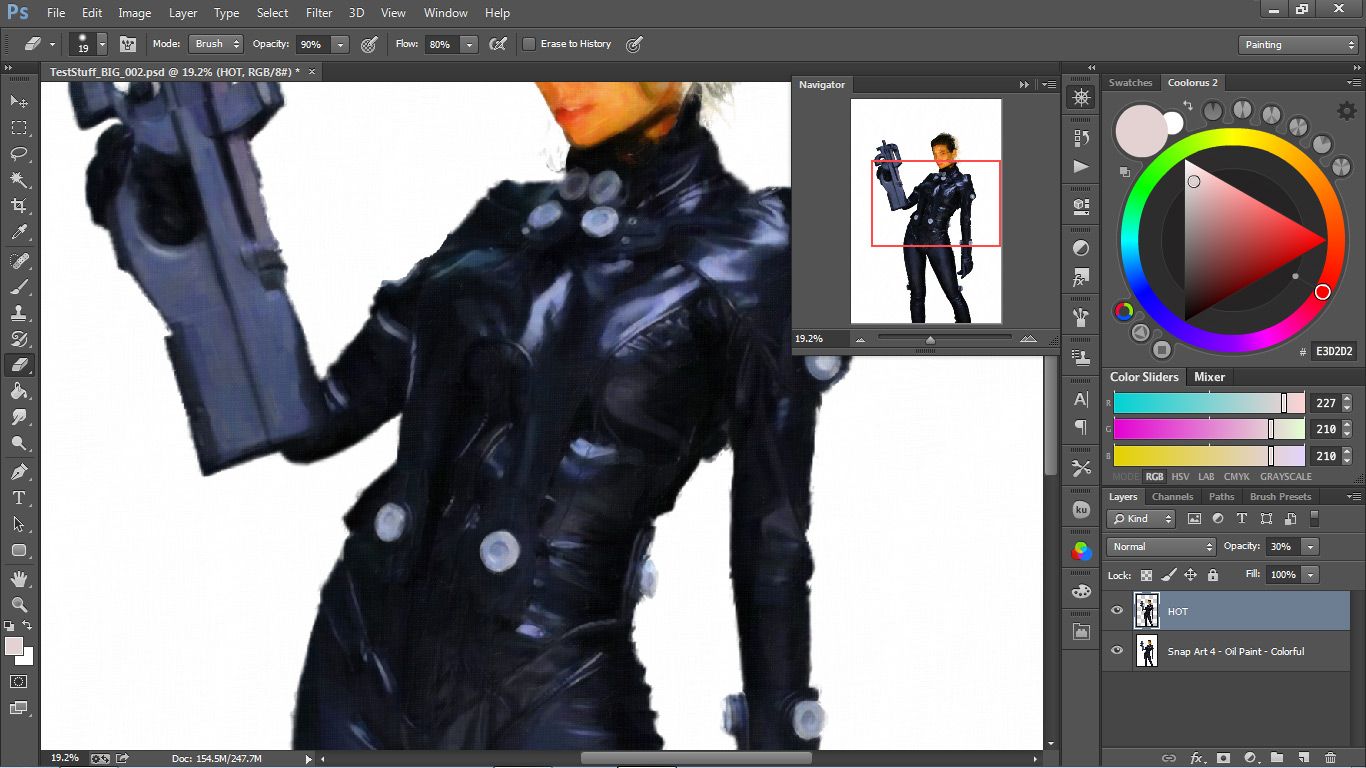Open the eraser Mode dropdown
Image resolution: width=1366 pixels, height=768 pixels.
[x=216, y=44]
